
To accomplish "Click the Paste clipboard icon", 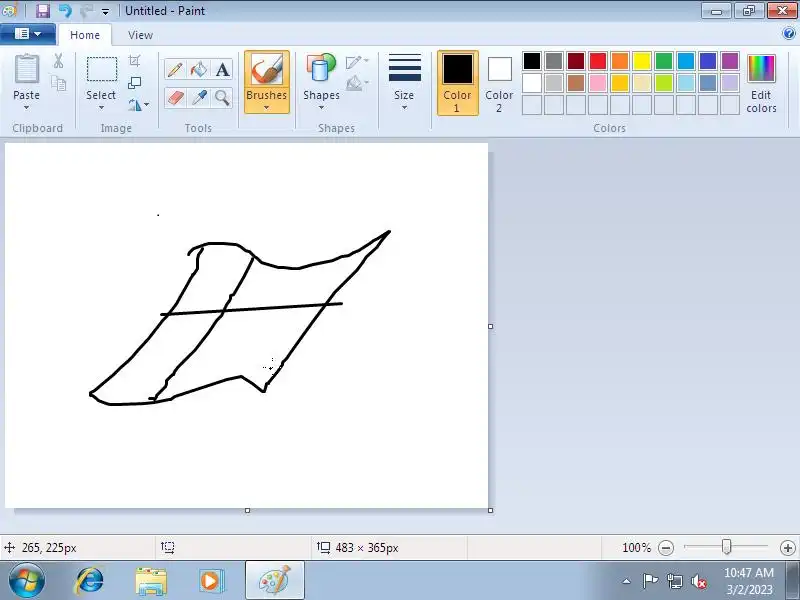I will (27, 69).
